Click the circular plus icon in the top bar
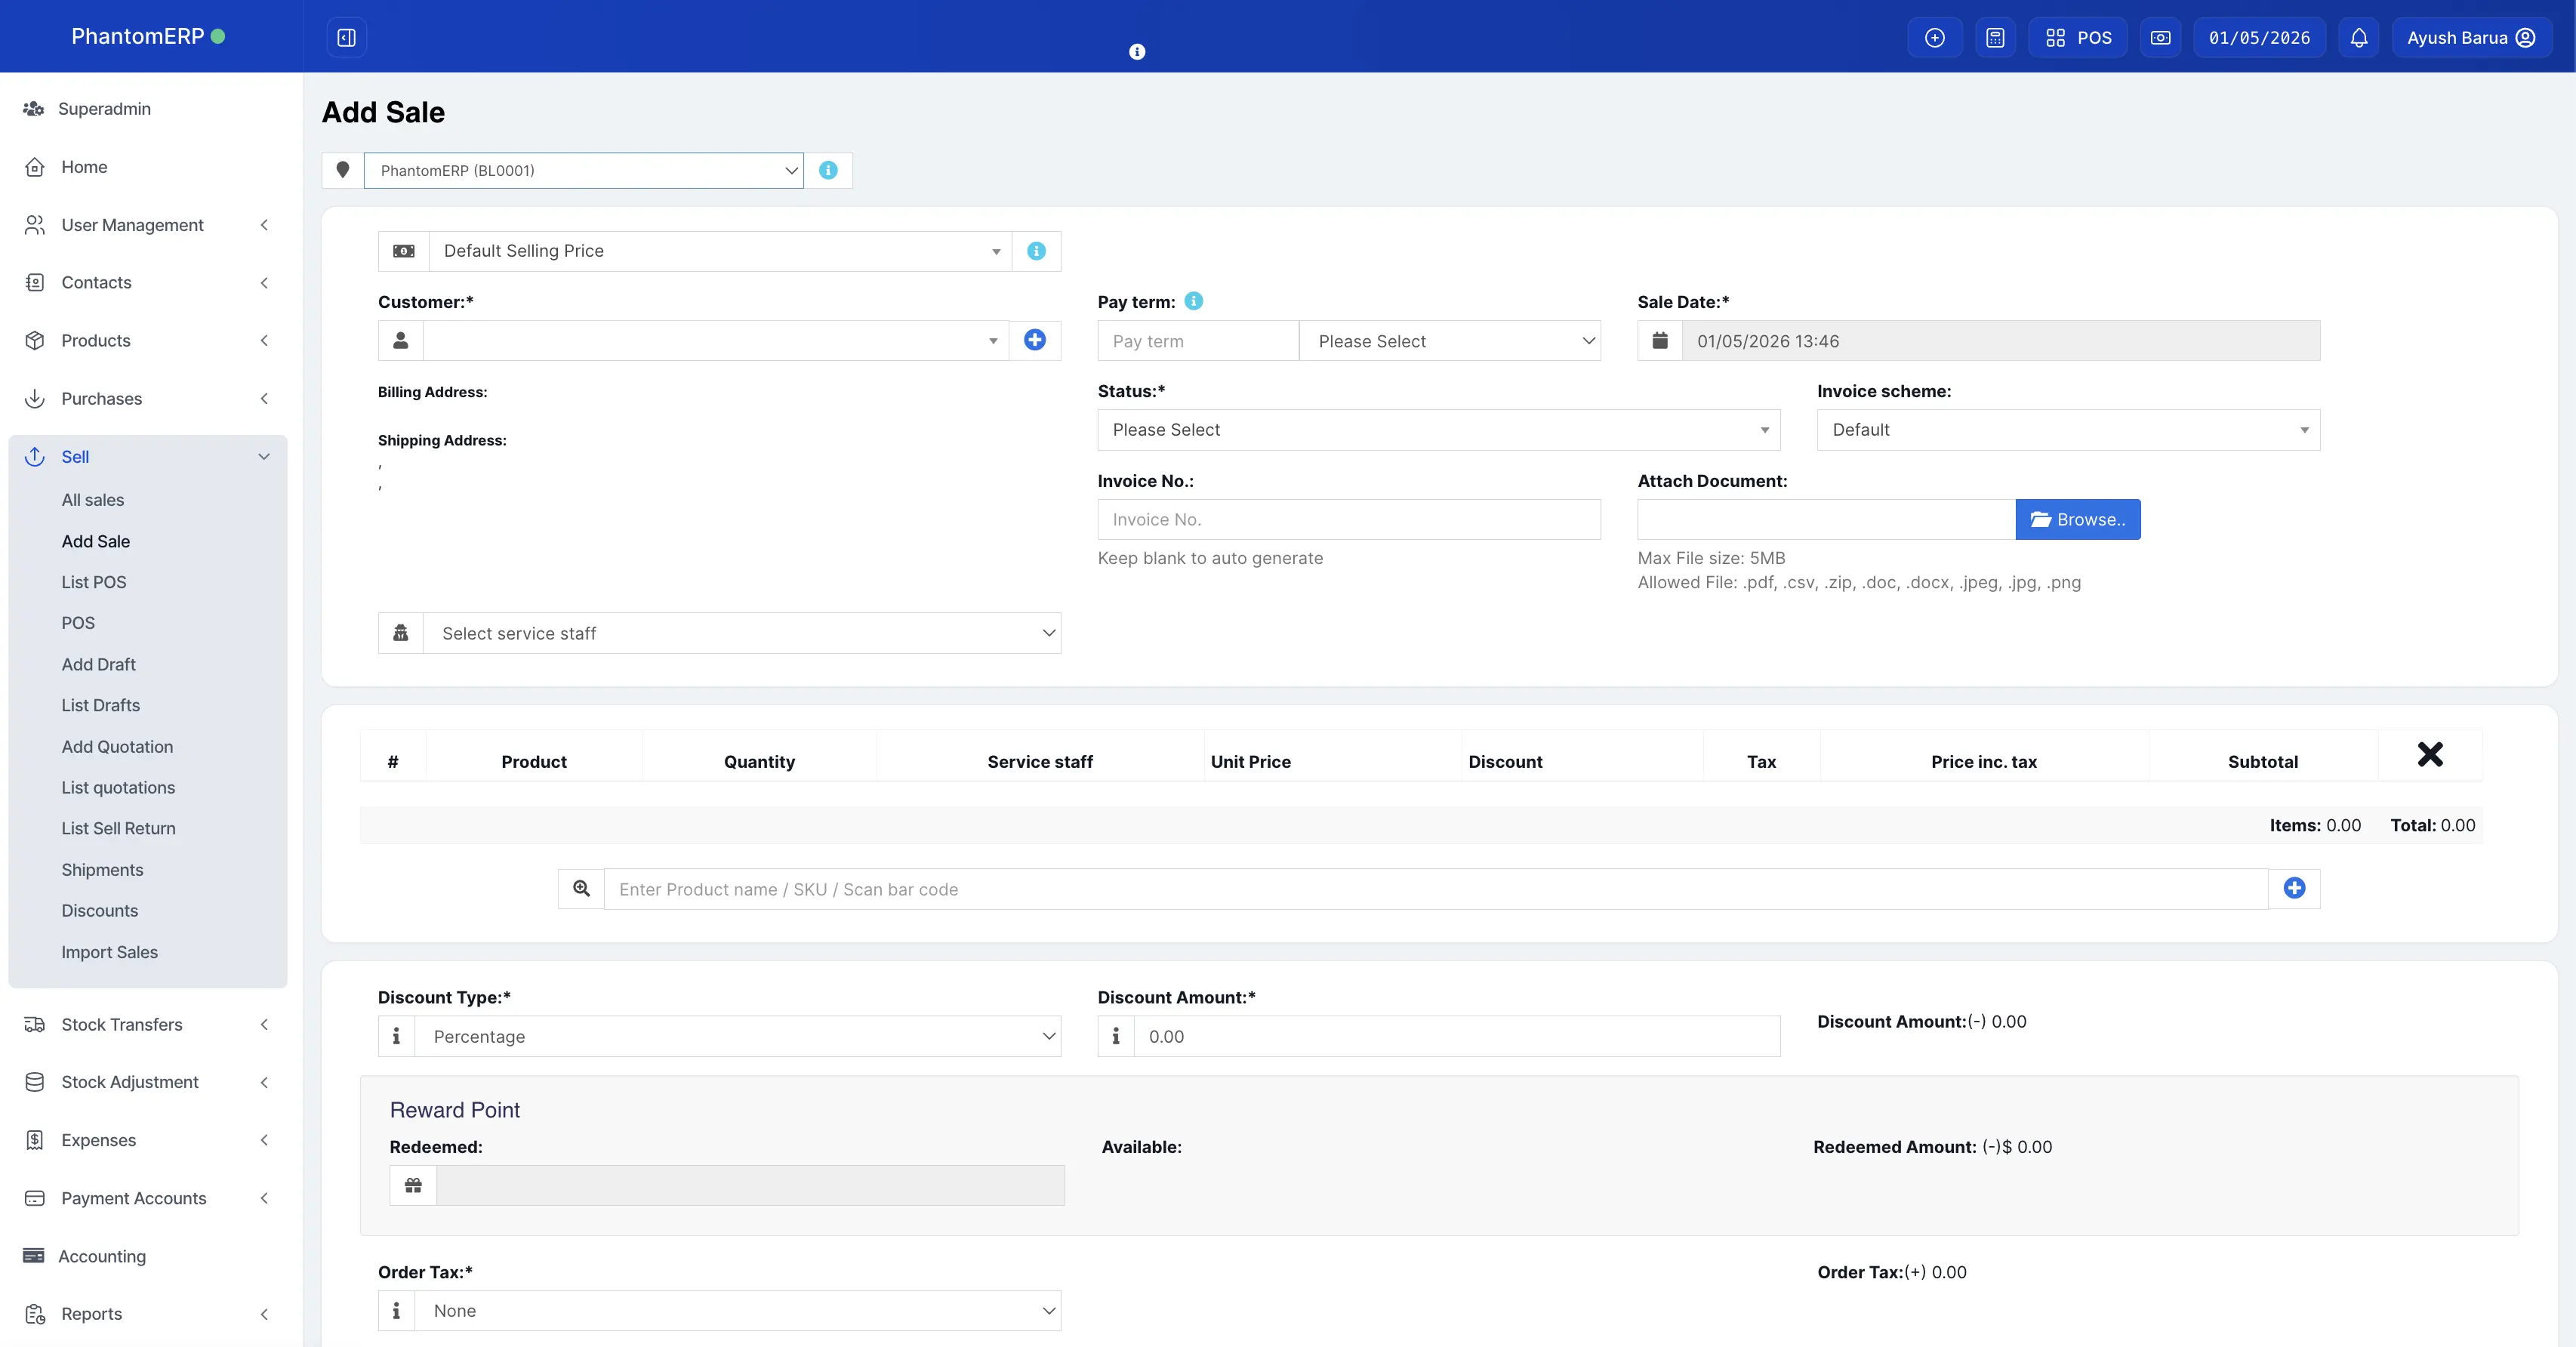Image resolution: width=2576 pixels, height=1347 pixels. coord(1934,37)
